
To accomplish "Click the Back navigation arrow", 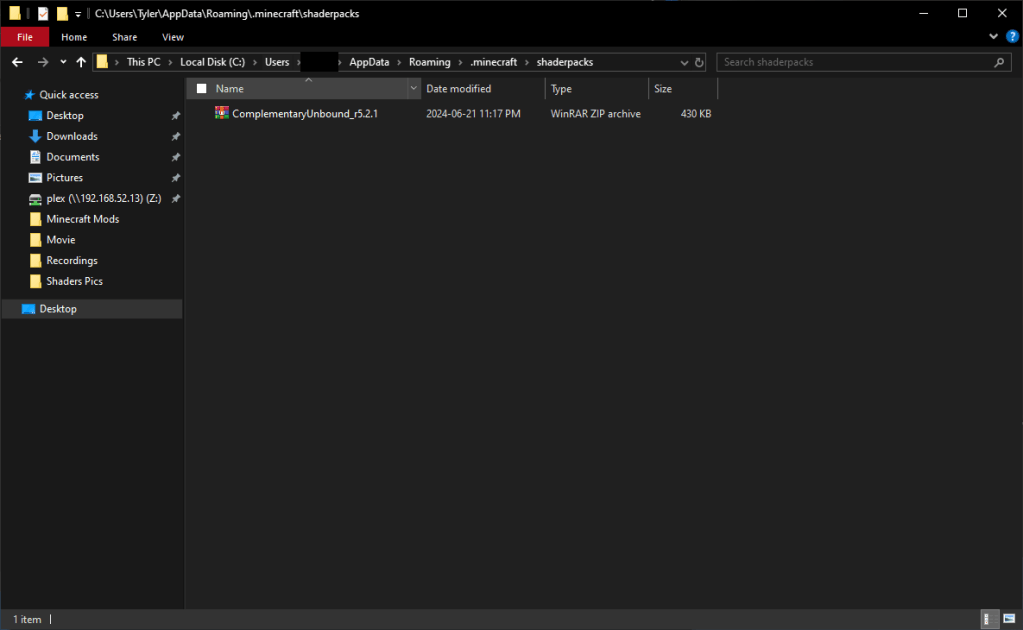I will click(x=17, y=62).
